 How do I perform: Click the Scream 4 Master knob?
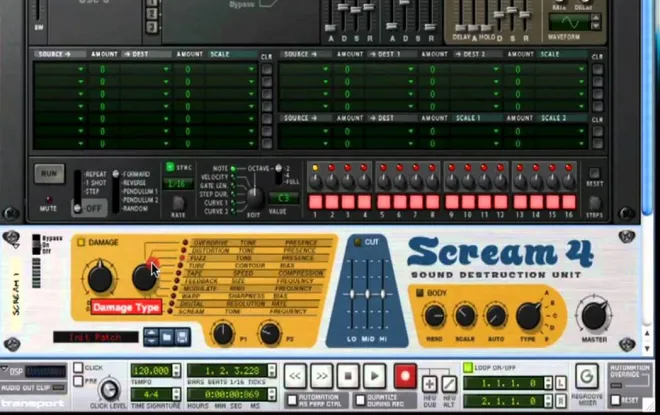point(594,316)
